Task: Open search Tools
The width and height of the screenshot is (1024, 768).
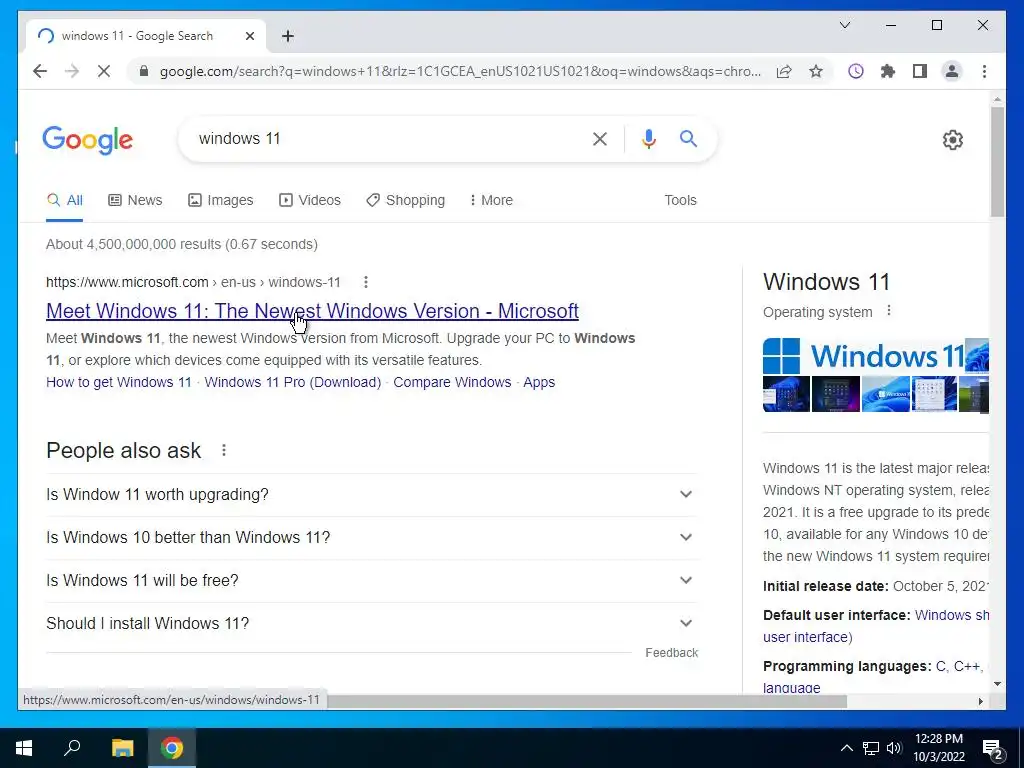Action: click(680, 200)
